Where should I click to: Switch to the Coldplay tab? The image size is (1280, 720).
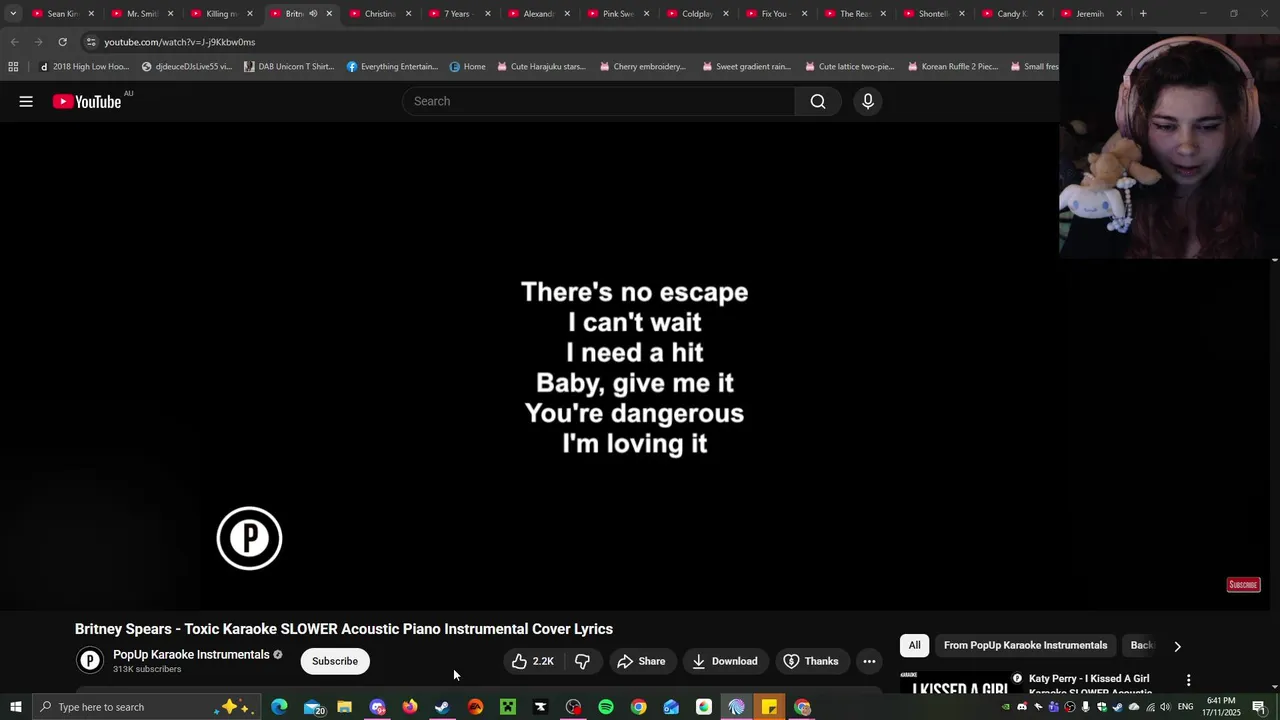[697, 14]
